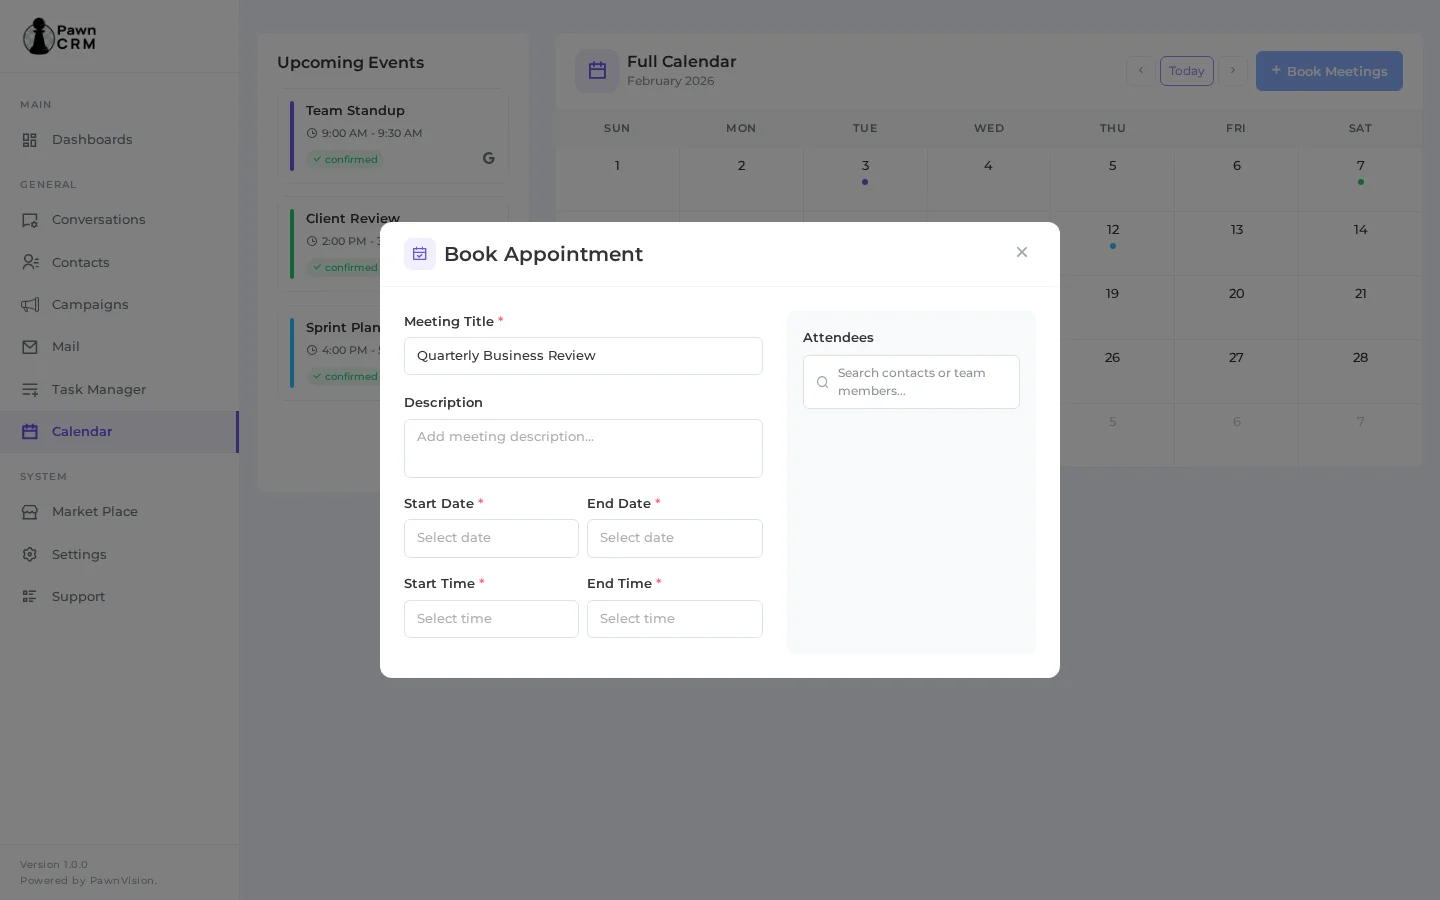The width and height of the screenshot is (1440, 900).
Task: Open the Task Manager
Action: [x=98, y=389]
